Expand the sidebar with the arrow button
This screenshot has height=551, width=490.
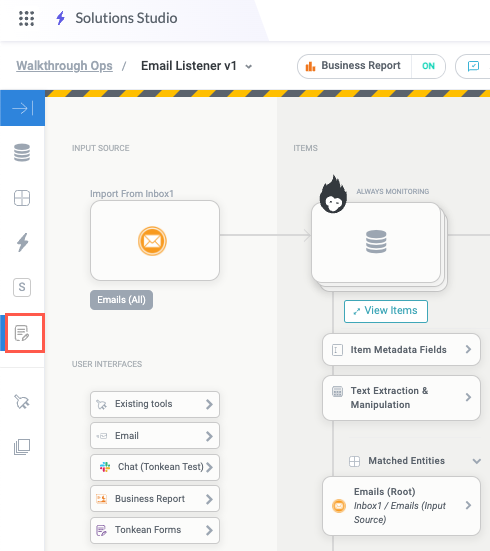(22, 108)
